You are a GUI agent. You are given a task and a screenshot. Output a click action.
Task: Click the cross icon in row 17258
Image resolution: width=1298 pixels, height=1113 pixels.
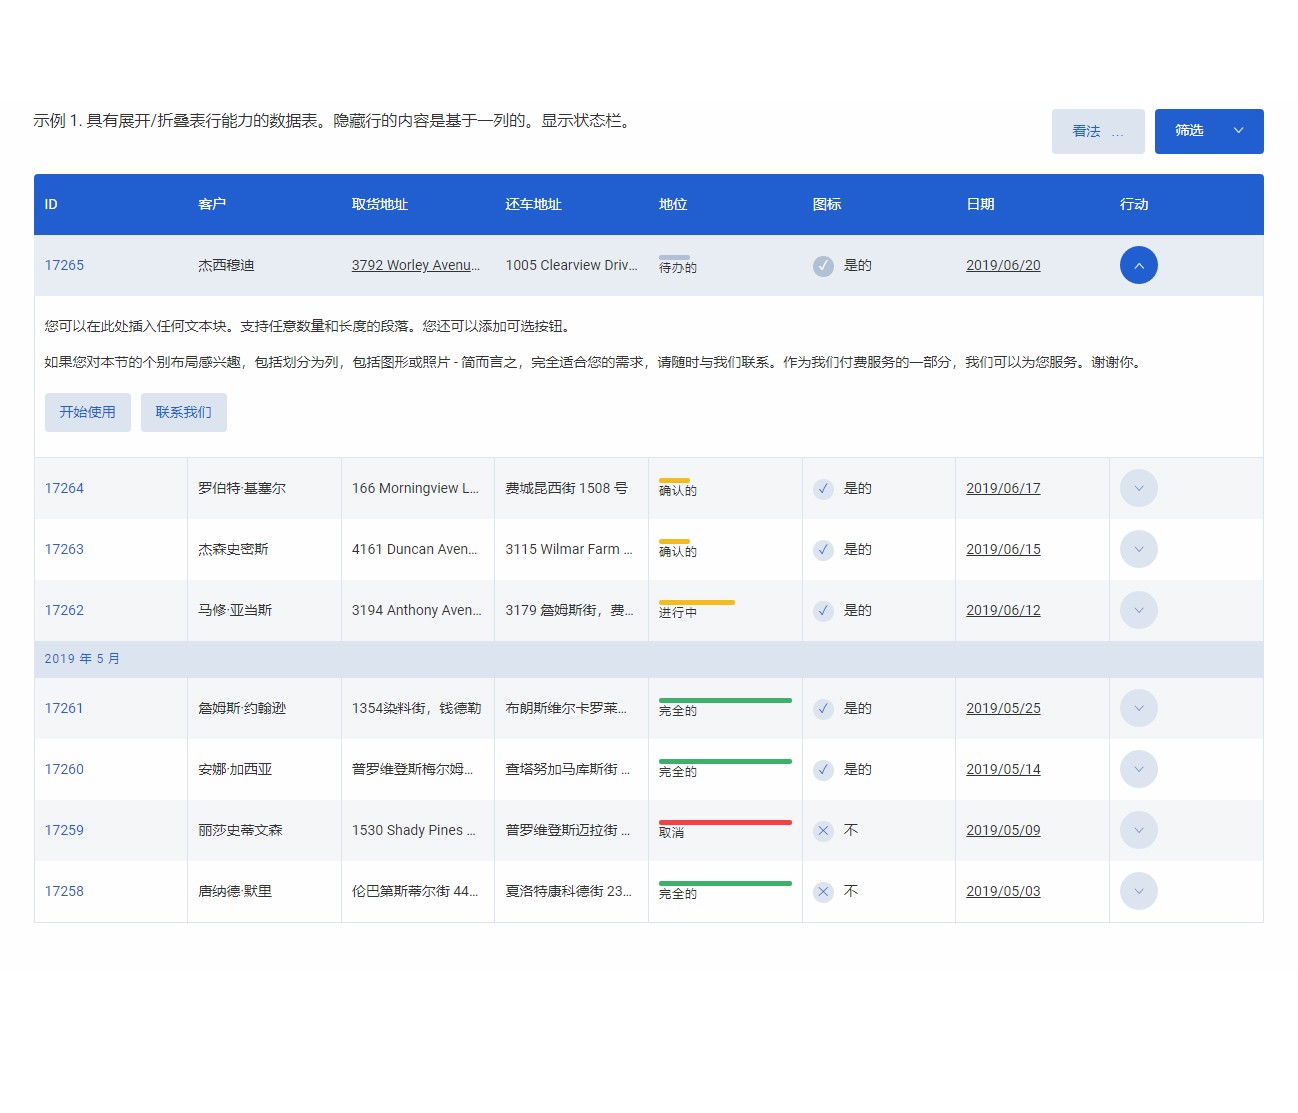[x=823, y=892]
